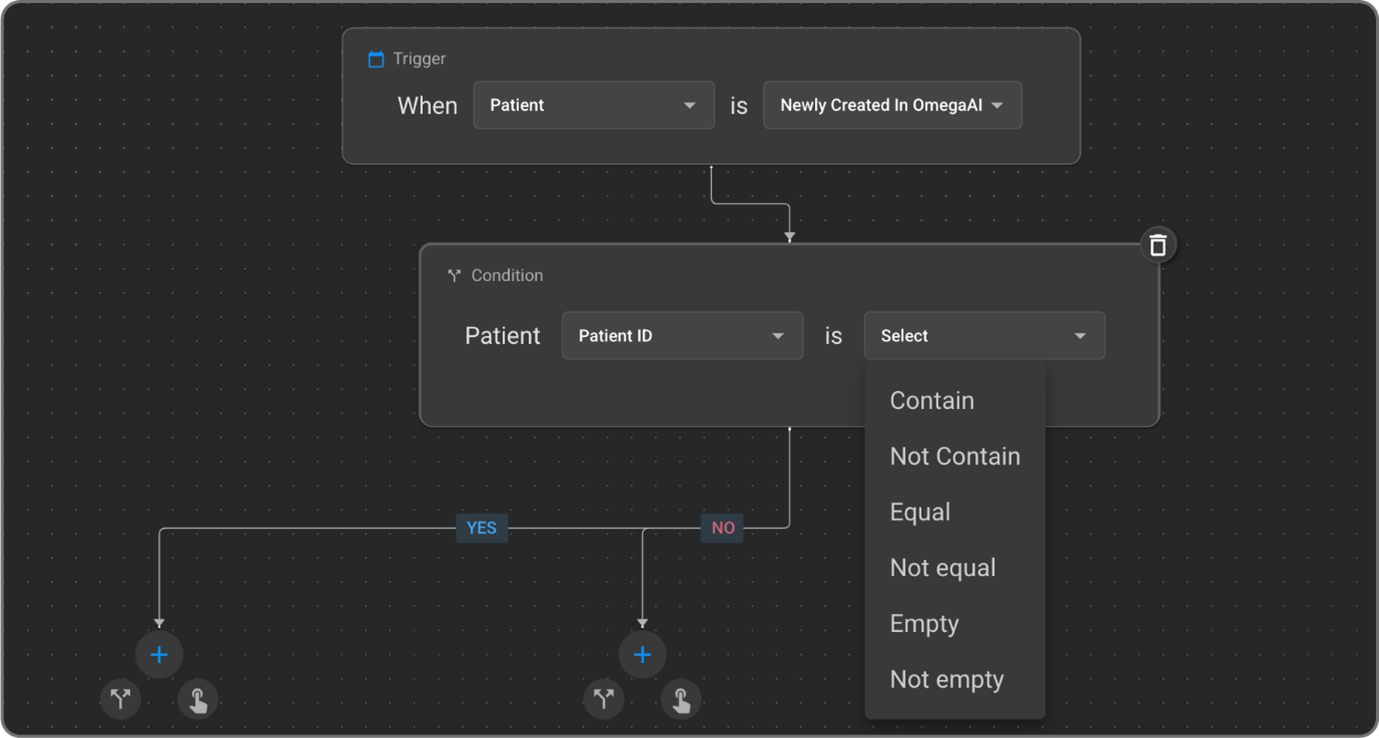Delete the Condition node with trash icon
Viewport: 1379px width, 738px height.
click(1158, 245)
